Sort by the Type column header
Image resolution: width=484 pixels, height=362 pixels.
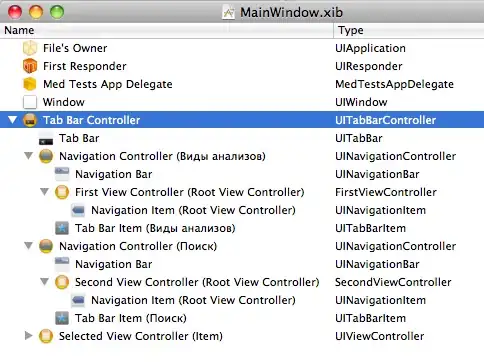(409, 30)
